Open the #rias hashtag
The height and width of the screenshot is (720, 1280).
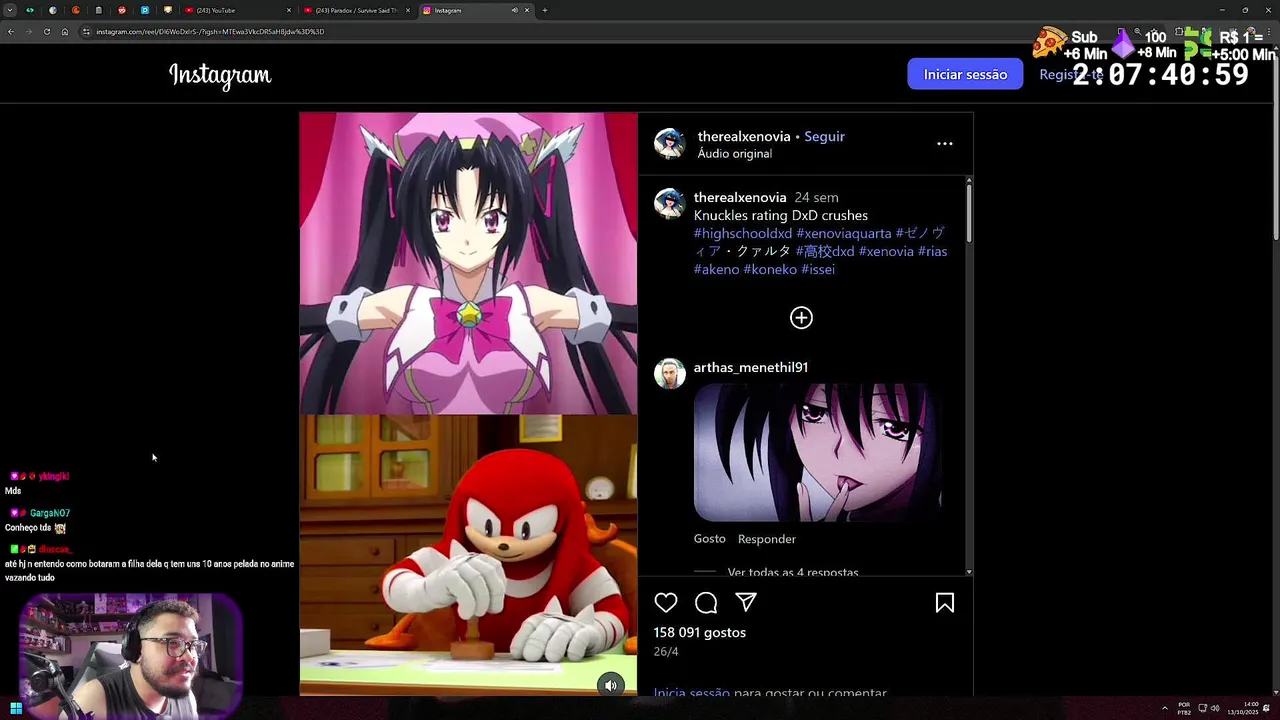[x=932, y=251]
